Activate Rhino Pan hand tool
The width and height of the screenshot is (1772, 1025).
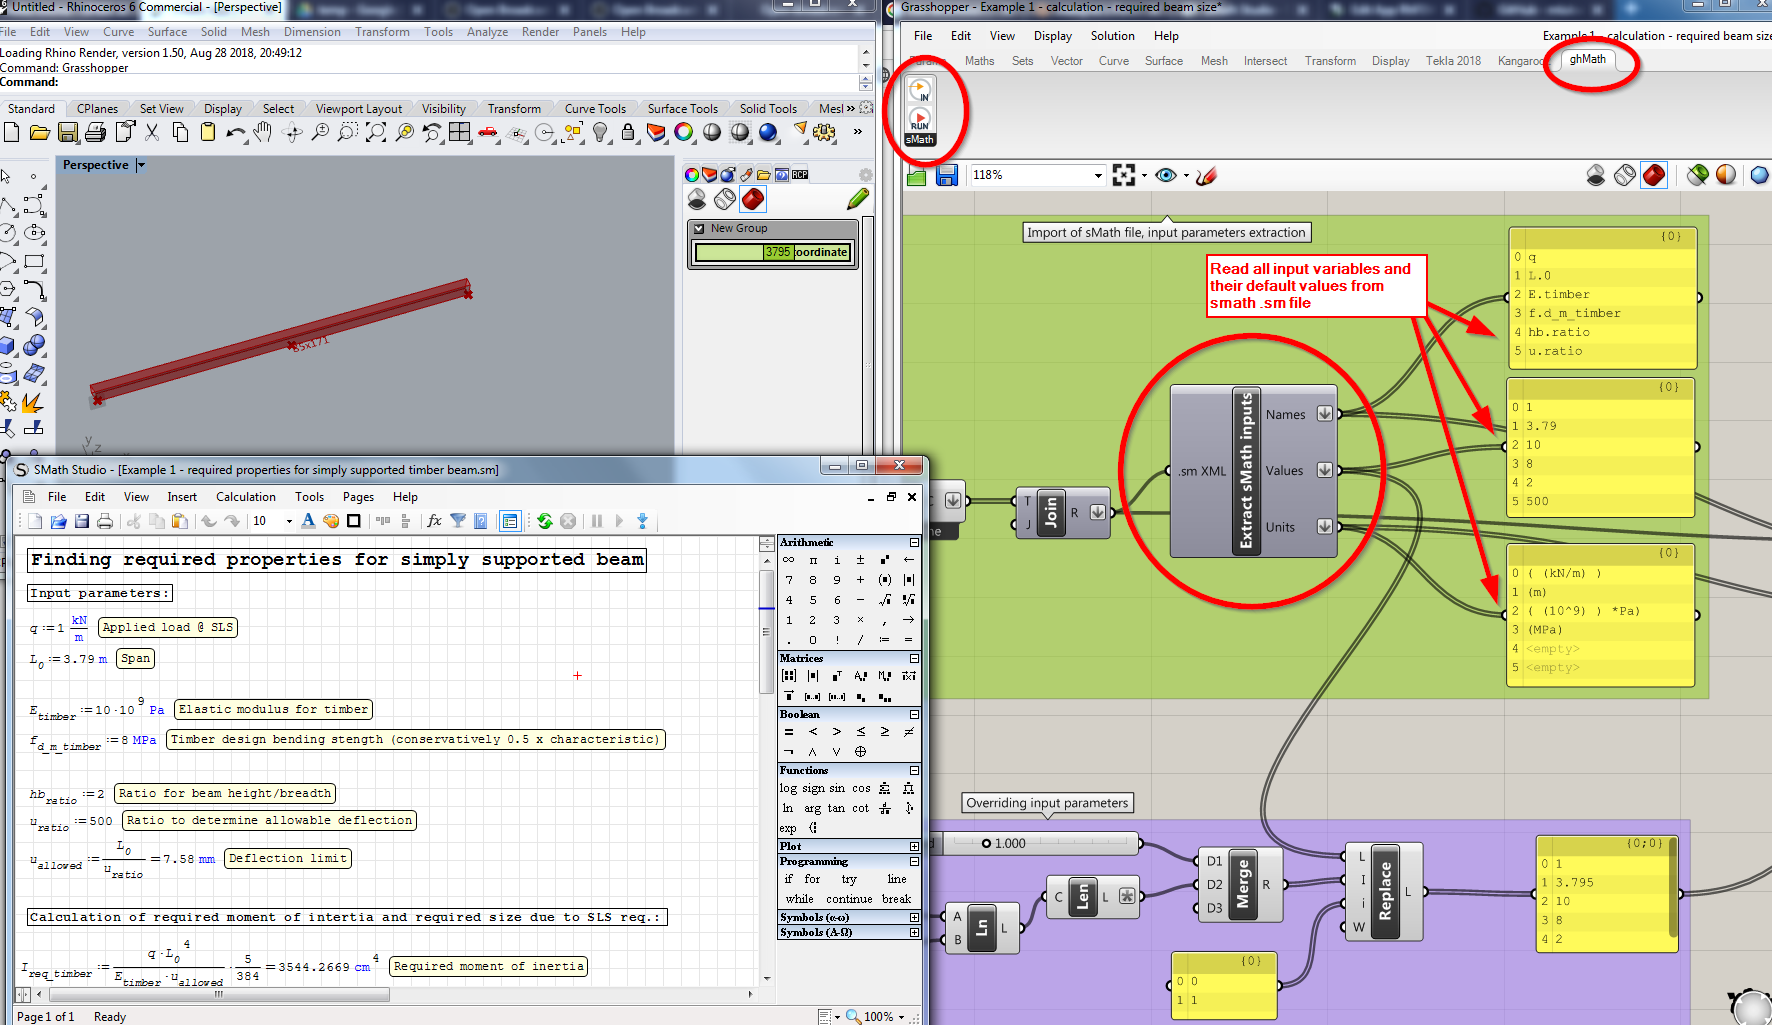point(263,132)
